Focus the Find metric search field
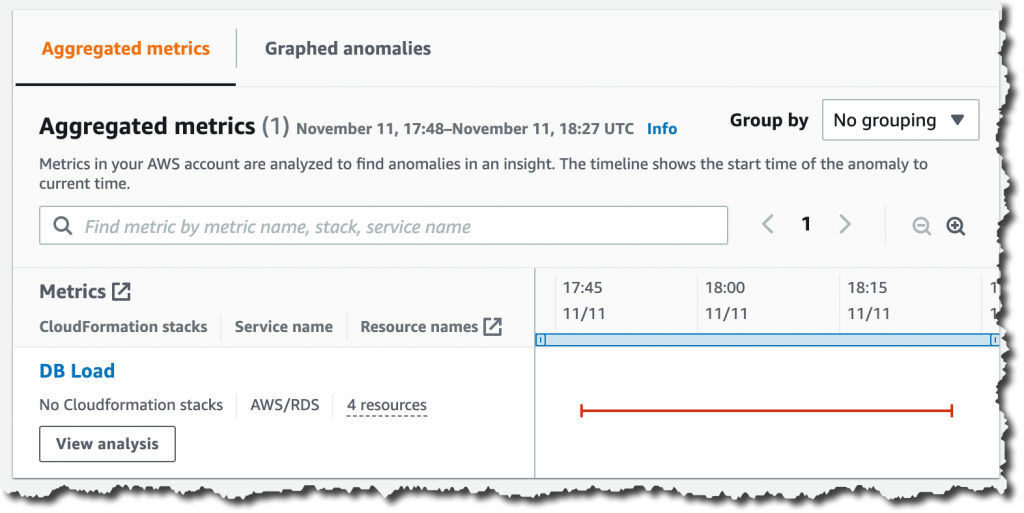1024x513 pixels. point(400,227)
